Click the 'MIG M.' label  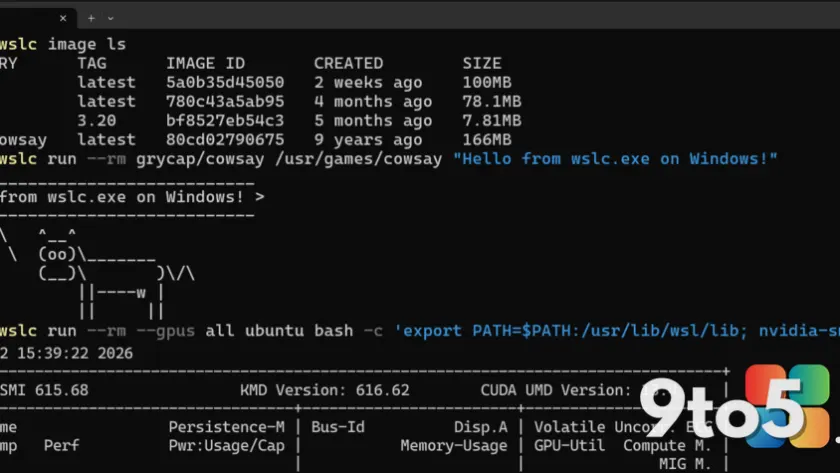[x=685, y=463]
